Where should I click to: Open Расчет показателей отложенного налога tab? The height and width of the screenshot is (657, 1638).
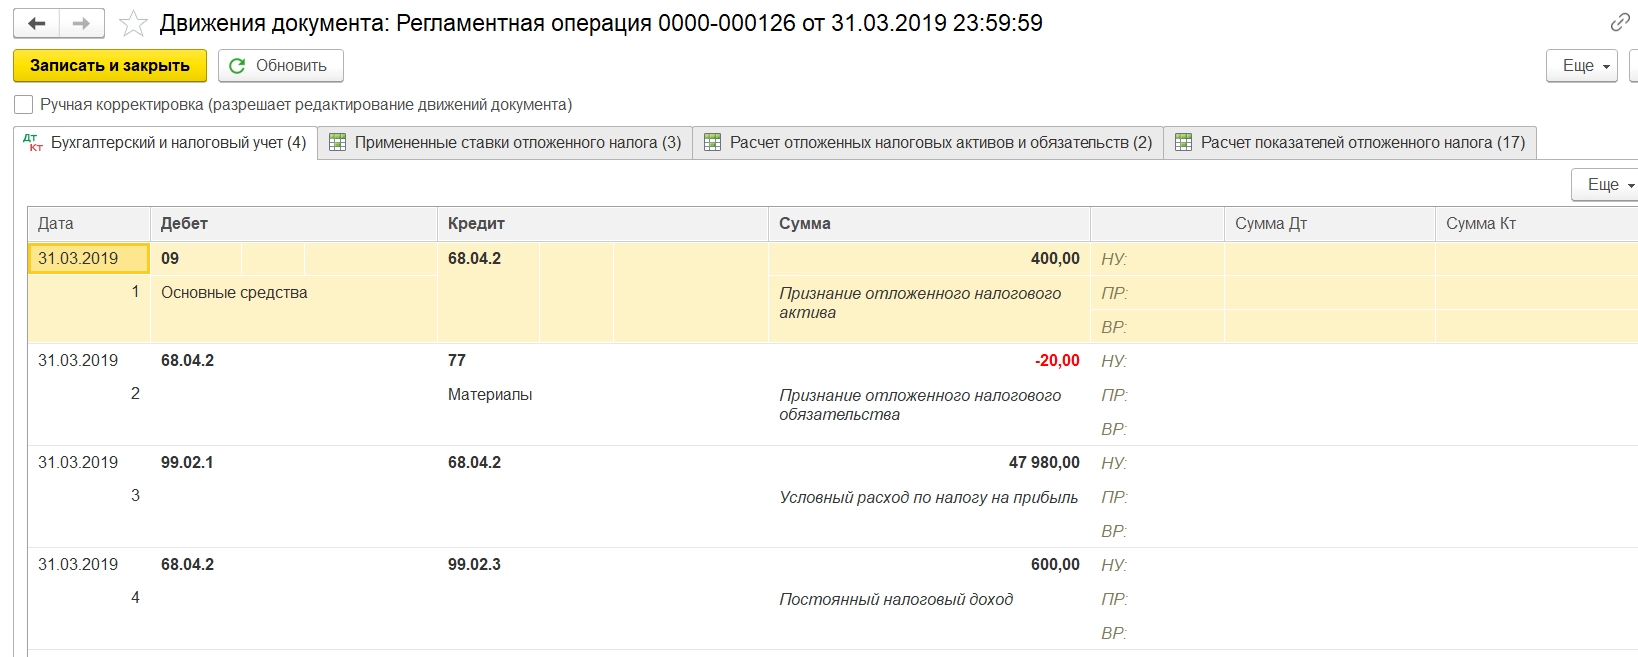click(x=1362, y=143)
